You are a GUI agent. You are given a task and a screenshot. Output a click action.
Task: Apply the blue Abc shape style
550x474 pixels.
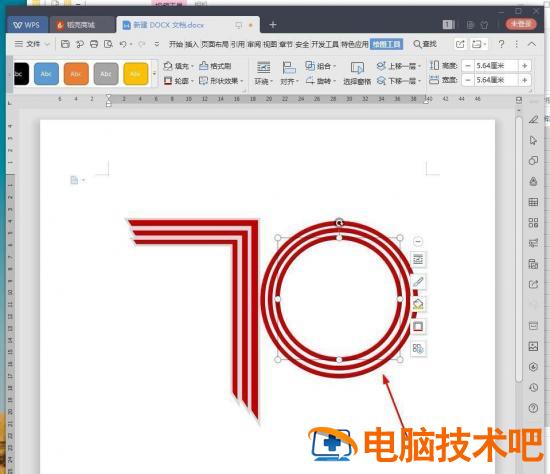[x=46, y=74]
